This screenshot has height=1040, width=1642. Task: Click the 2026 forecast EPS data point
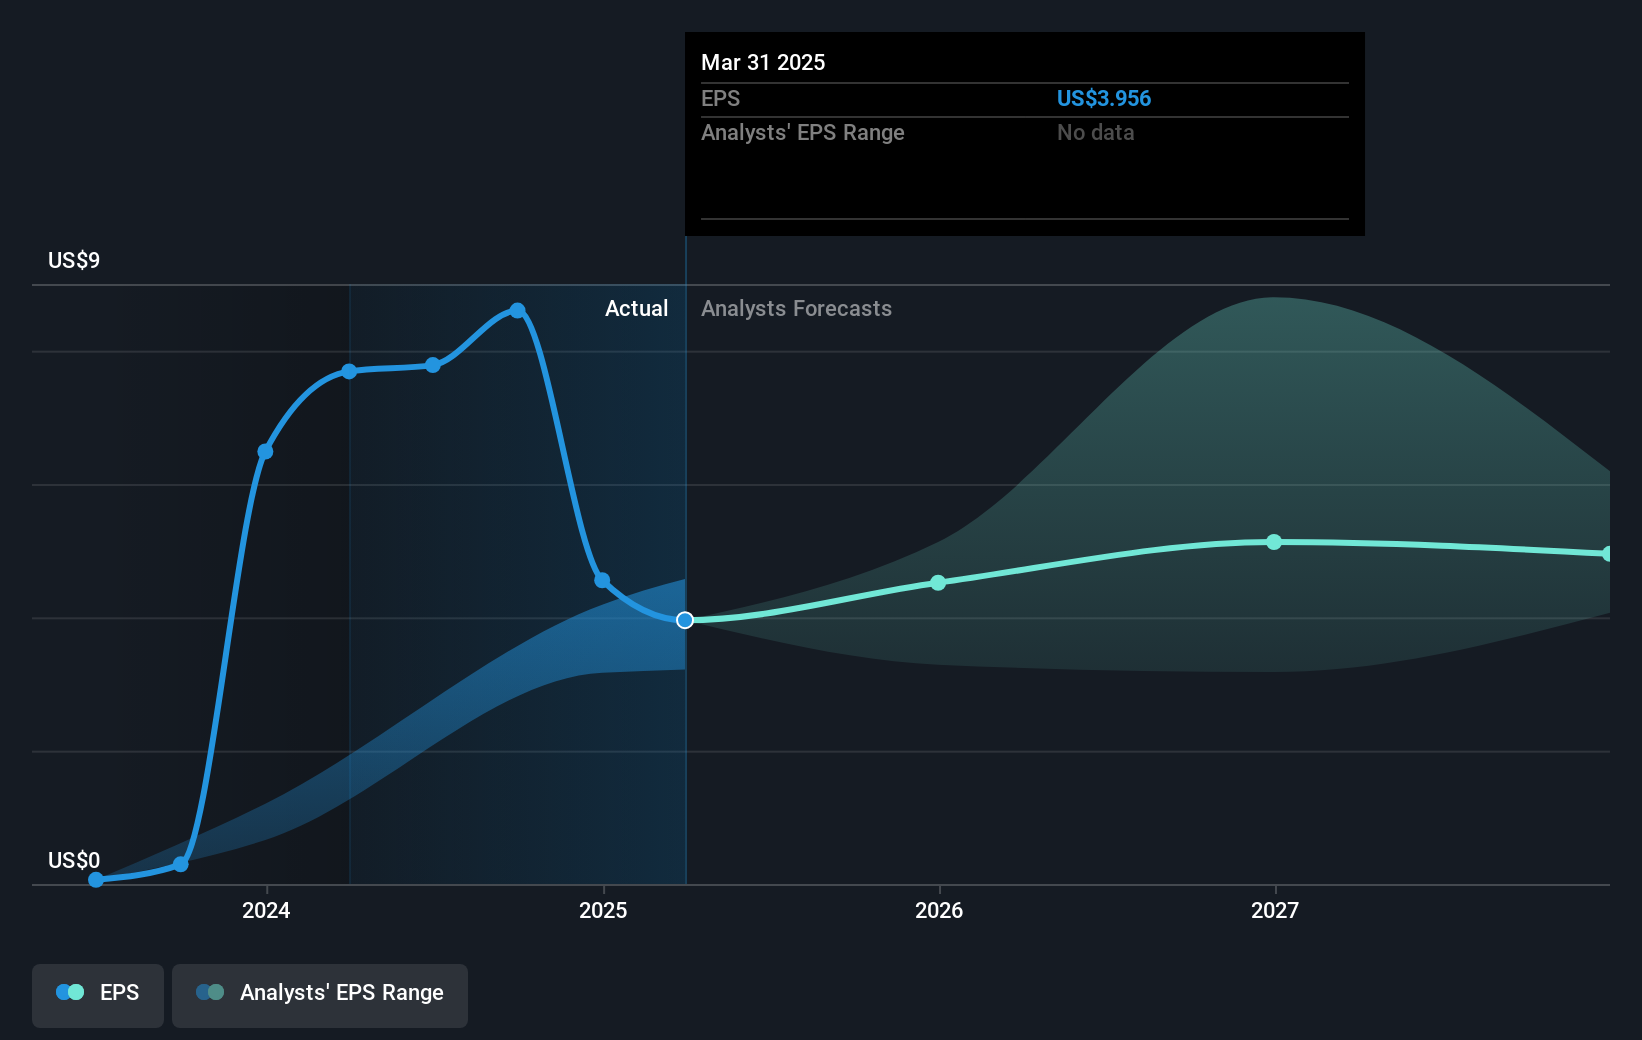(938, 583)
